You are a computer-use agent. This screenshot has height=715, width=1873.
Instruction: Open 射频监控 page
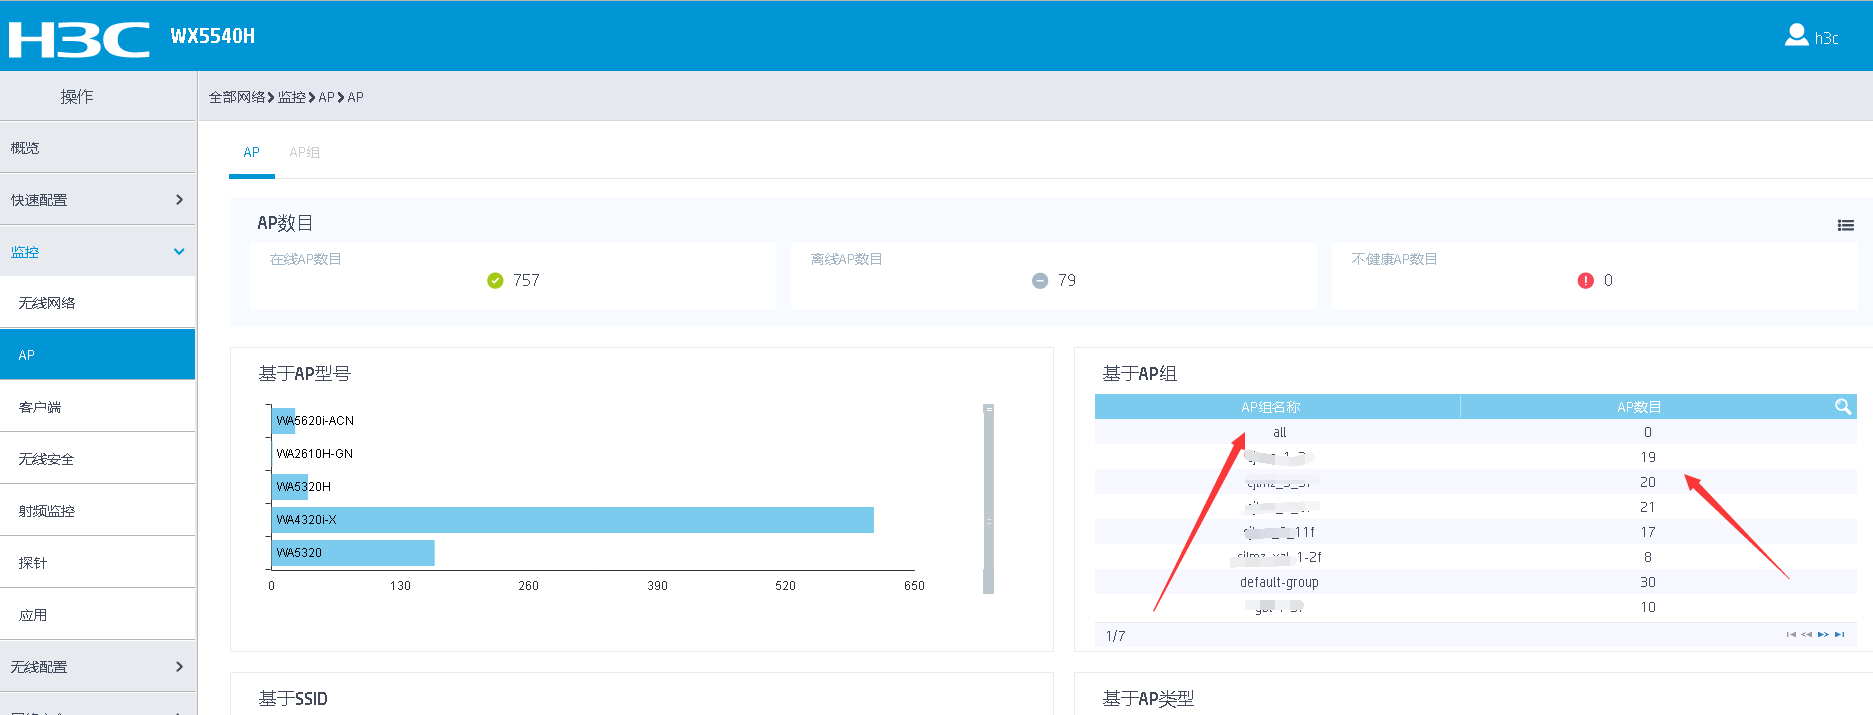(98, 510)
